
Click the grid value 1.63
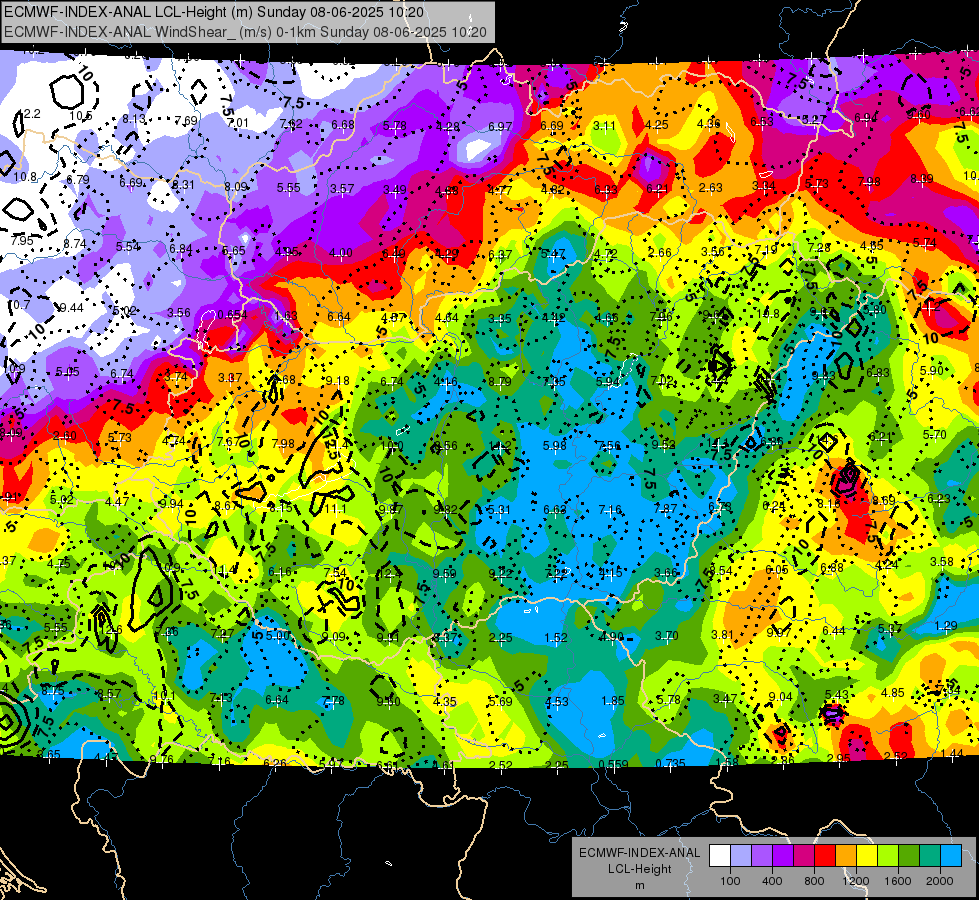click(286, 315)
